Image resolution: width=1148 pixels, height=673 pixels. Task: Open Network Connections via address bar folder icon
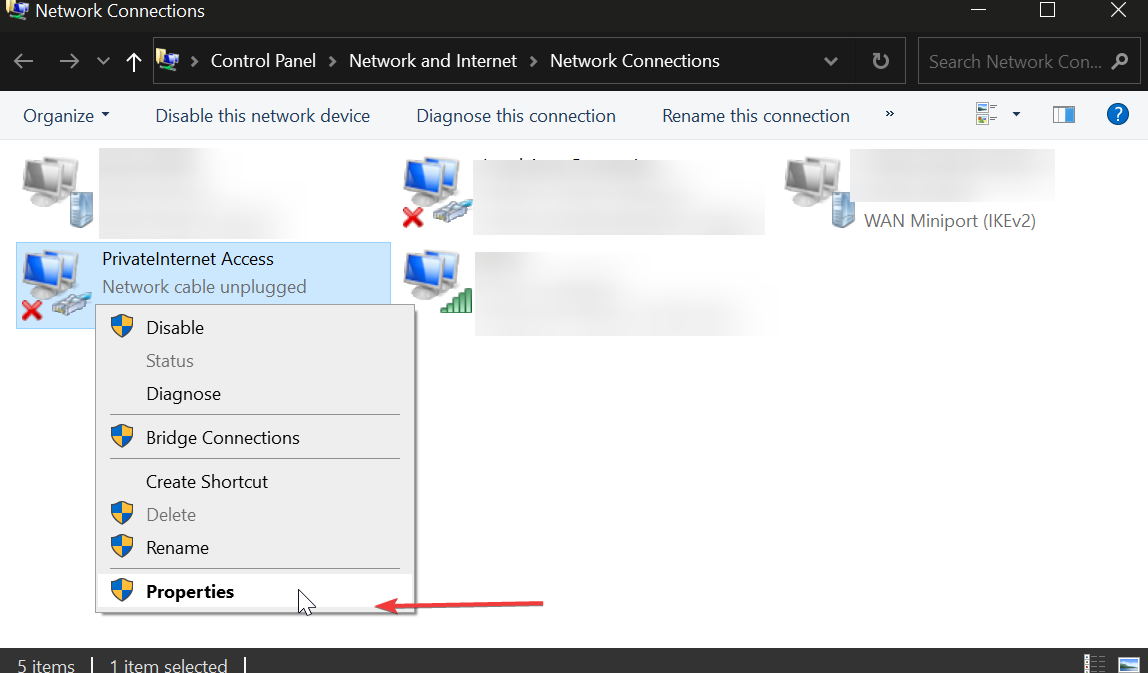(172, 60)
